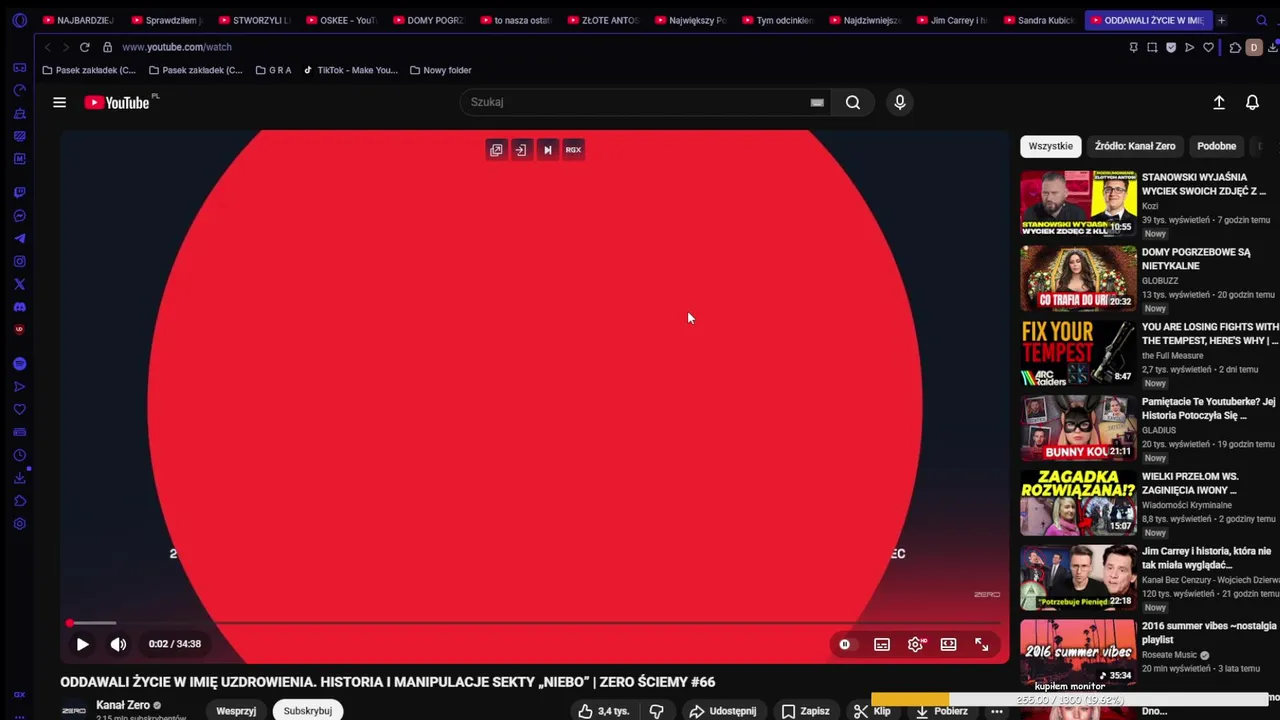Switch to the Sandra Kubicka browser tab
Viewport: 1280px width, 720px height.
(1038, 20)
